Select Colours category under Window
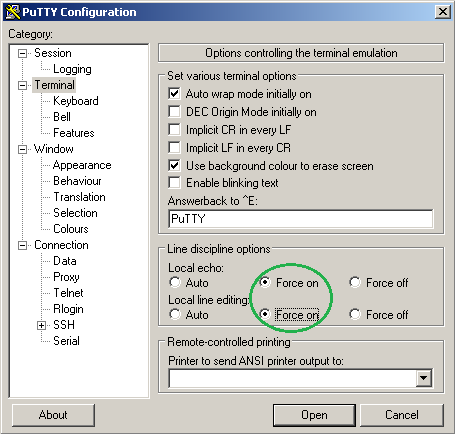 (71, 229)
